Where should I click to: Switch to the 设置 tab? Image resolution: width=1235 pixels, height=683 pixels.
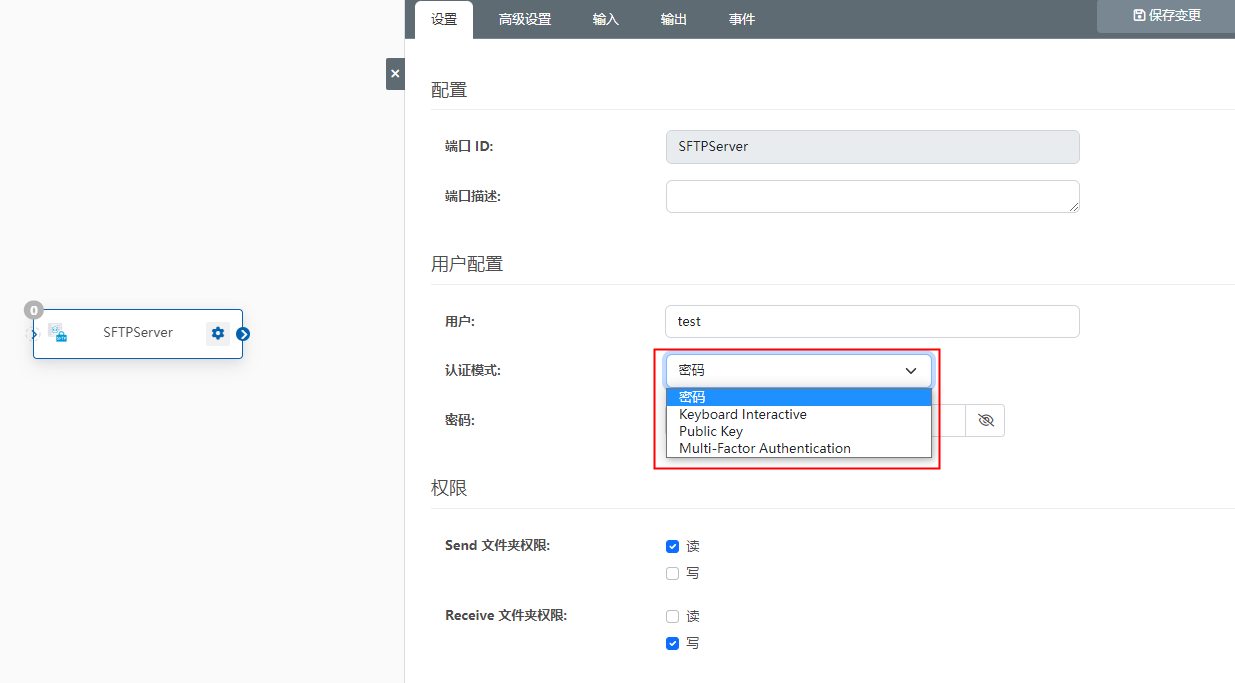pos(444,19)
